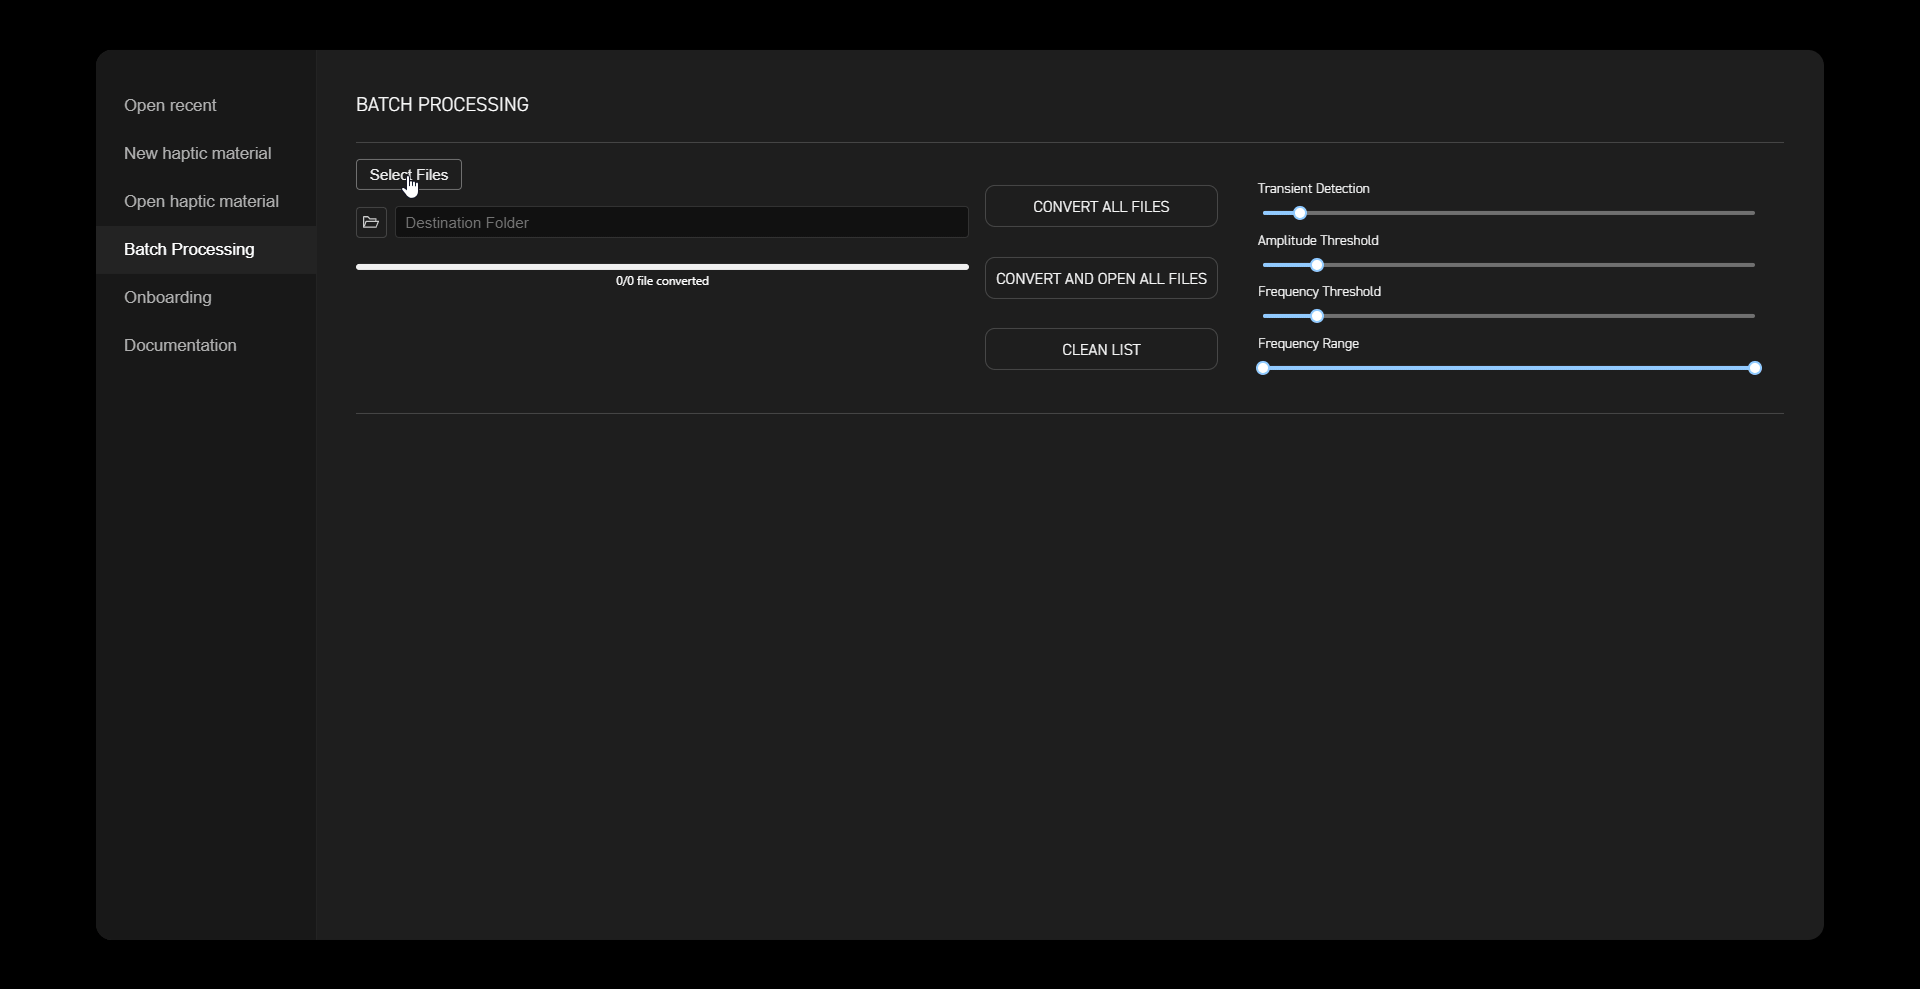
Task: Click Open recent in the sidebar
Action: (170, 105)
